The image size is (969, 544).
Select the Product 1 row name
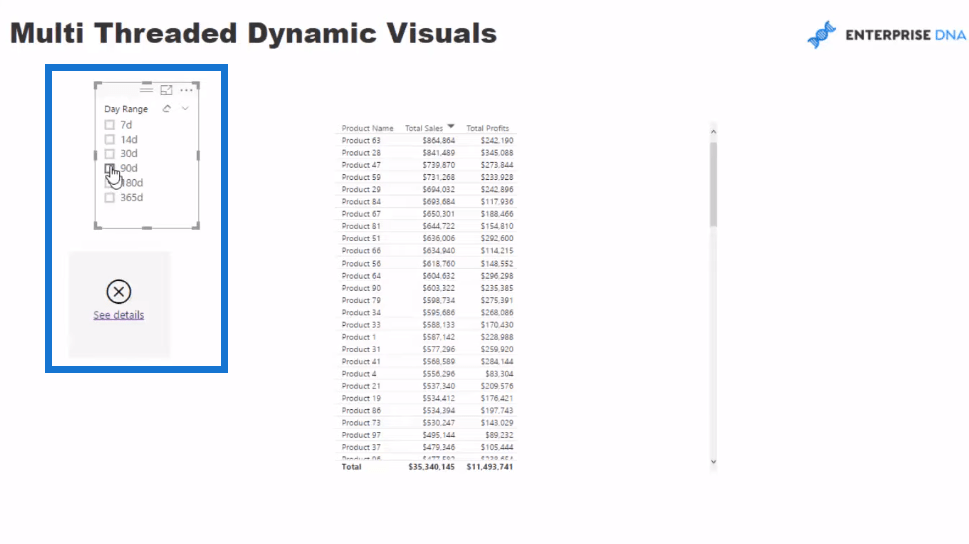(x=358, y=337)
